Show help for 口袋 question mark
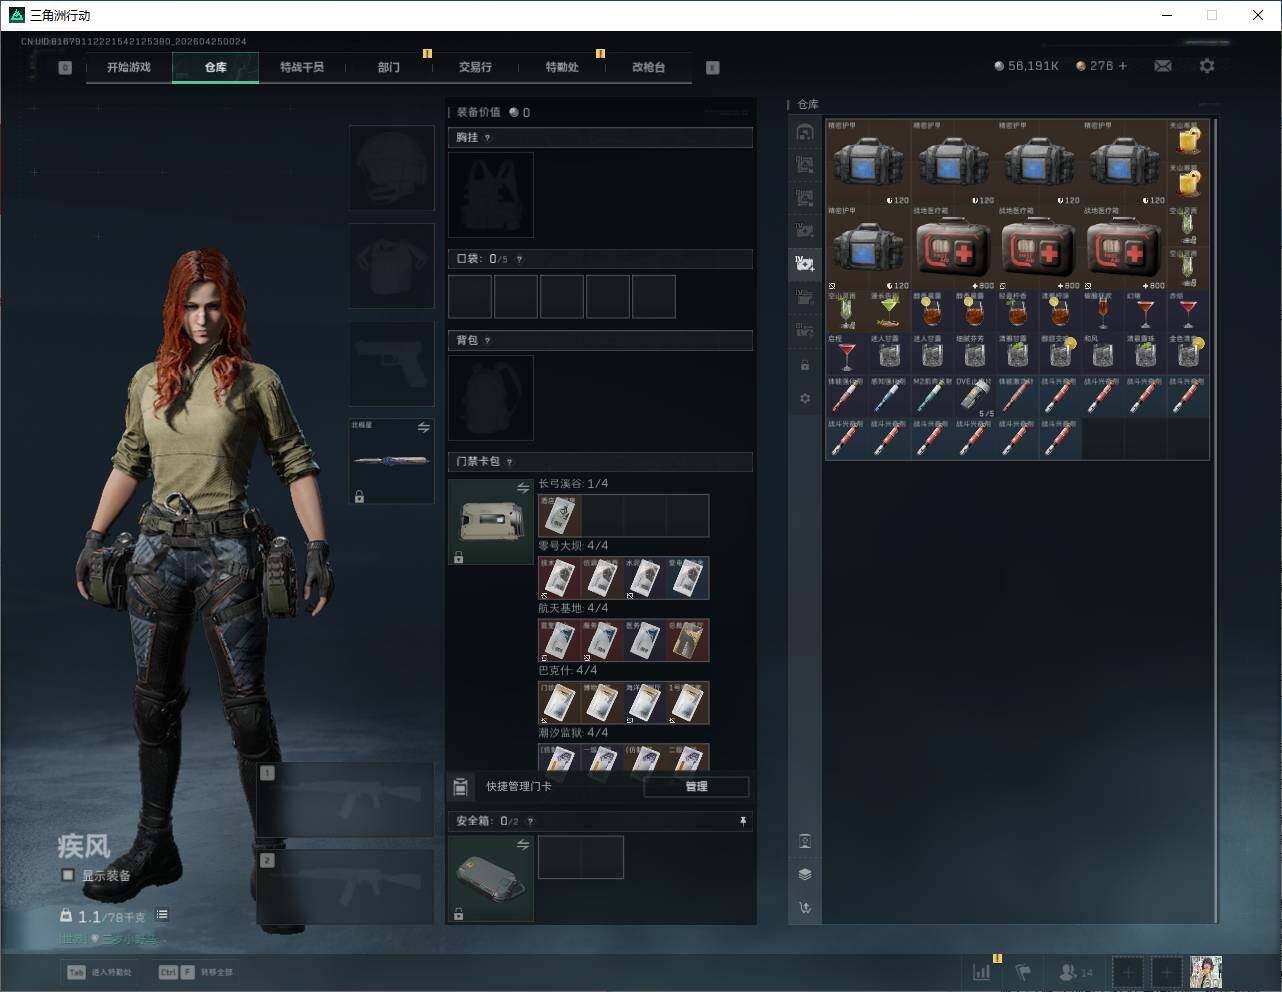Screen dimensions: 1282x992 tap(519, 259)
